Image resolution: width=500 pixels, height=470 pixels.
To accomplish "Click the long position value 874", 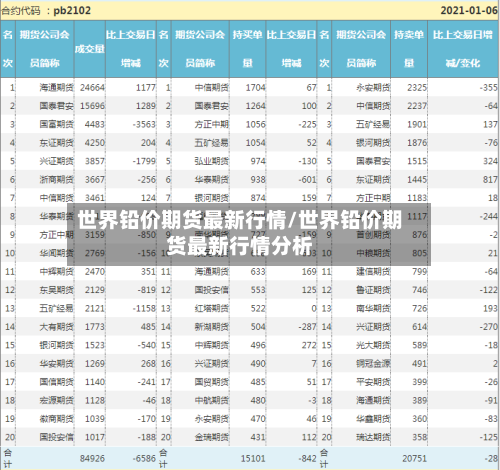I will [x=258, y=198].
